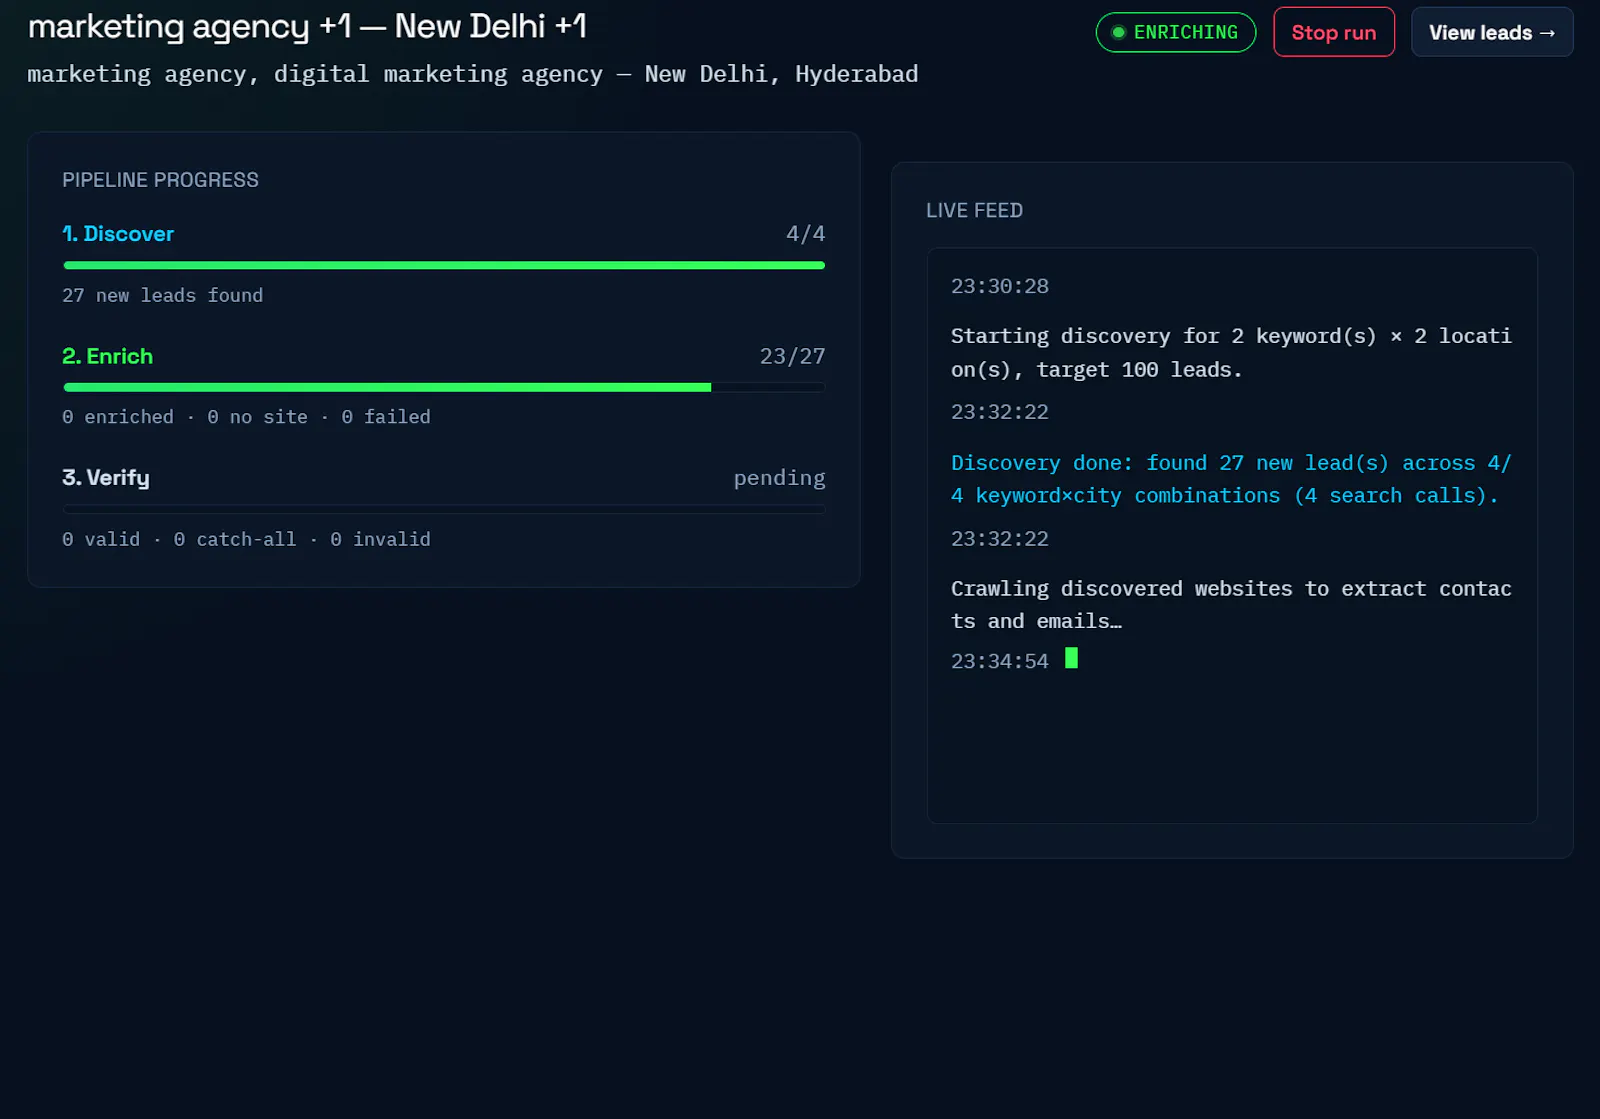Click the keywords and cities subtitle line
The width and height of the screenshot is (1600, 1119).
pyautogui.click(x=472, y=74)
